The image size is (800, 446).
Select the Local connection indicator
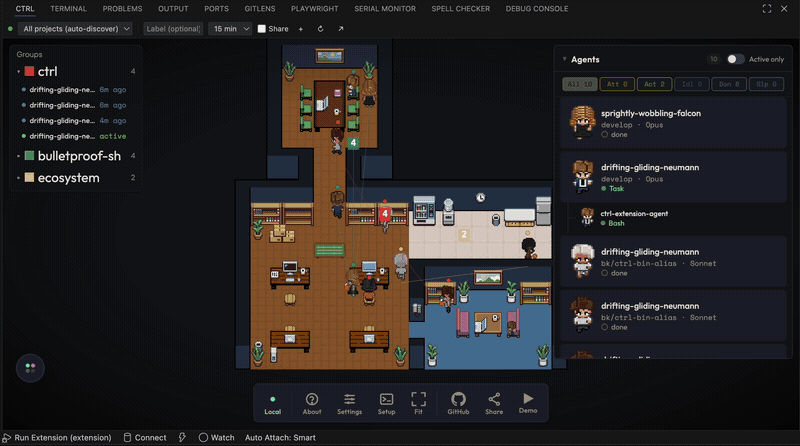(272, 405)
